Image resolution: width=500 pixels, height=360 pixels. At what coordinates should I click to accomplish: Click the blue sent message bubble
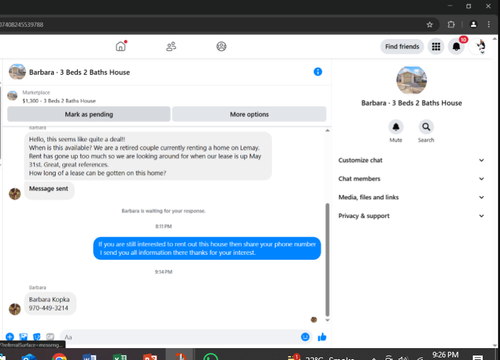207,248
